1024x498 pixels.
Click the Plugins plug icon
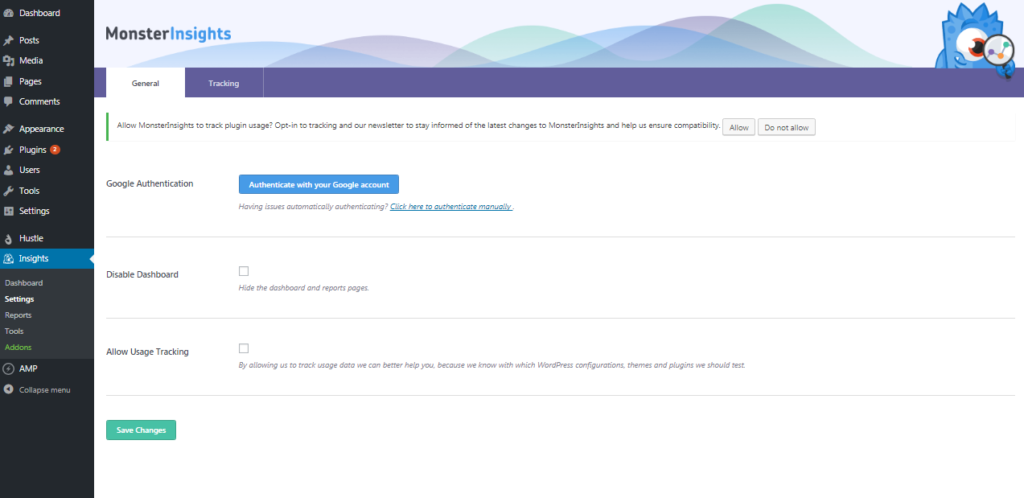8,149
